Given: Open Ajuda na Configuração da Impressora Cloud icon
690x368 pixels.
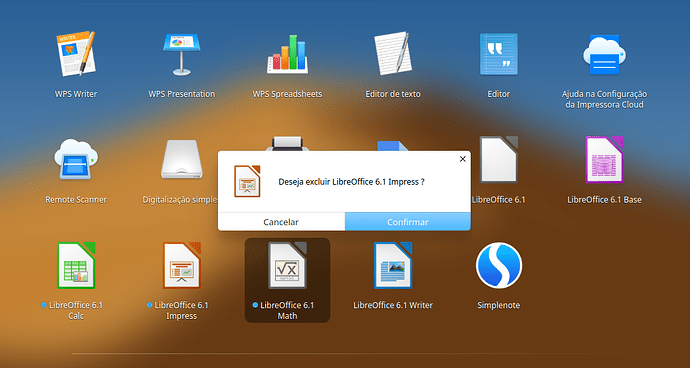Looking at the screenshot, I should (x=604, y=54).
